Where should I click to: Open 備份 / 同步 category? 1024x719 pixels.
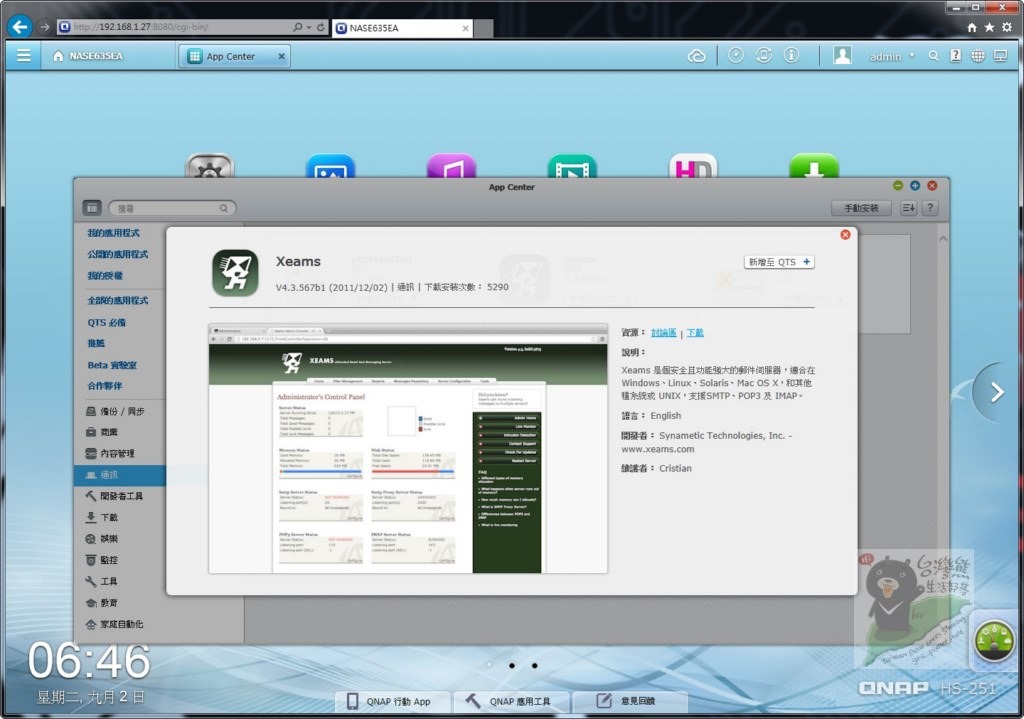coord(115,411)
